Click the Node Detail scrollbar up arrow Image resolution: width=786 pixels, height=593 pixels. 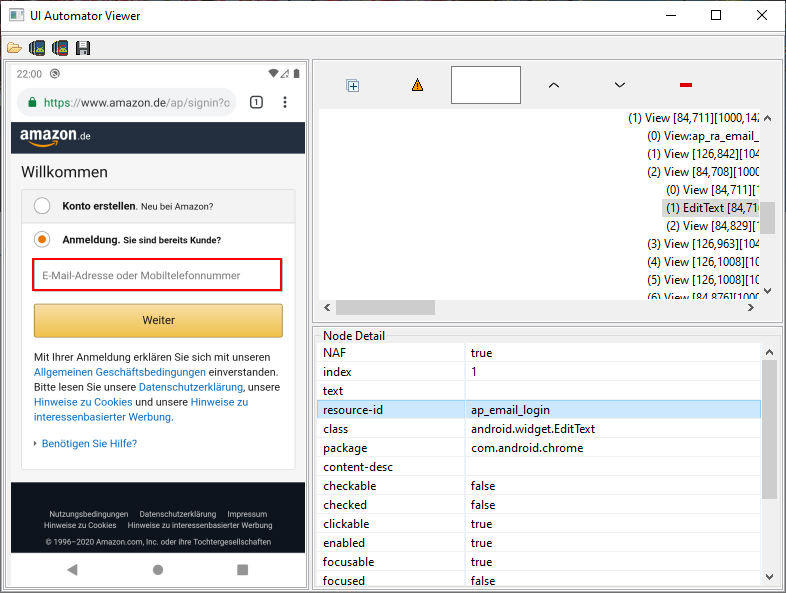(769, 352)
